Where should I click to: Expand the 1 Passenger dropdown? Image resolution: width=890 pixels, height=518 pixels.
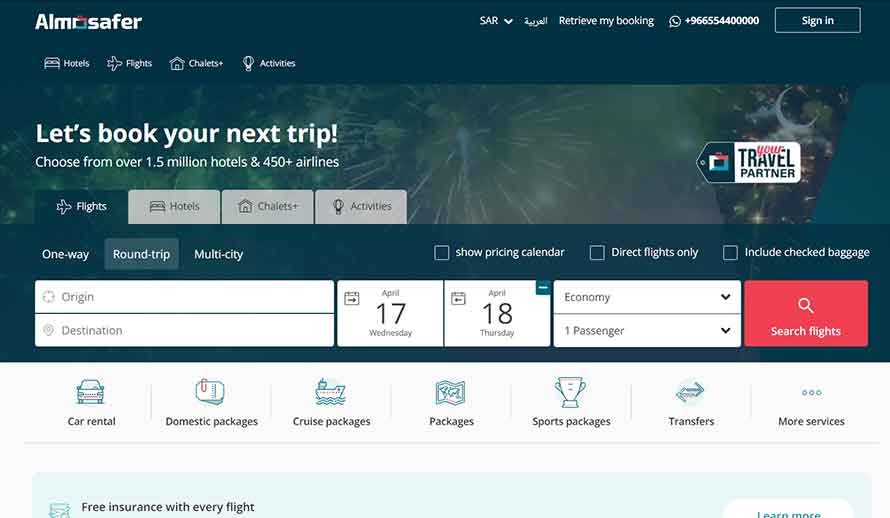point(647,330)
